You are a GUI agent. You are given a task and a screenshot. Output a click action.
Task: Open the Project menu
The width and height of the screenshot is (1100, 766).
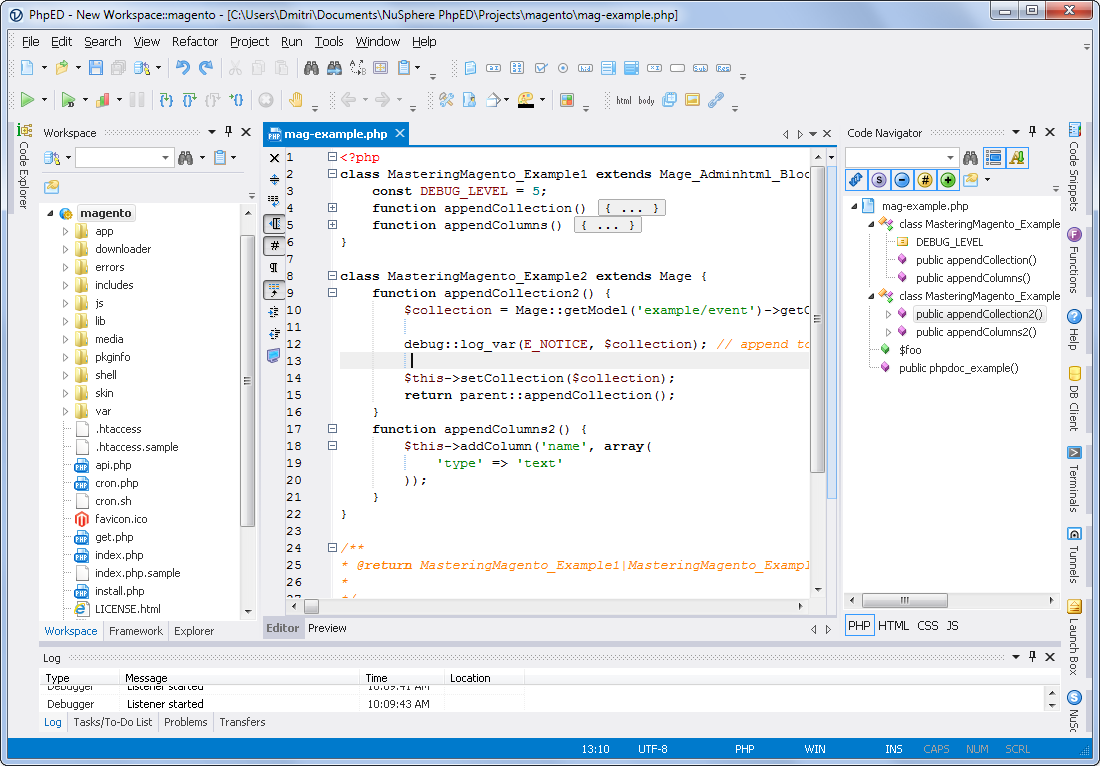(x=250, y=41)
